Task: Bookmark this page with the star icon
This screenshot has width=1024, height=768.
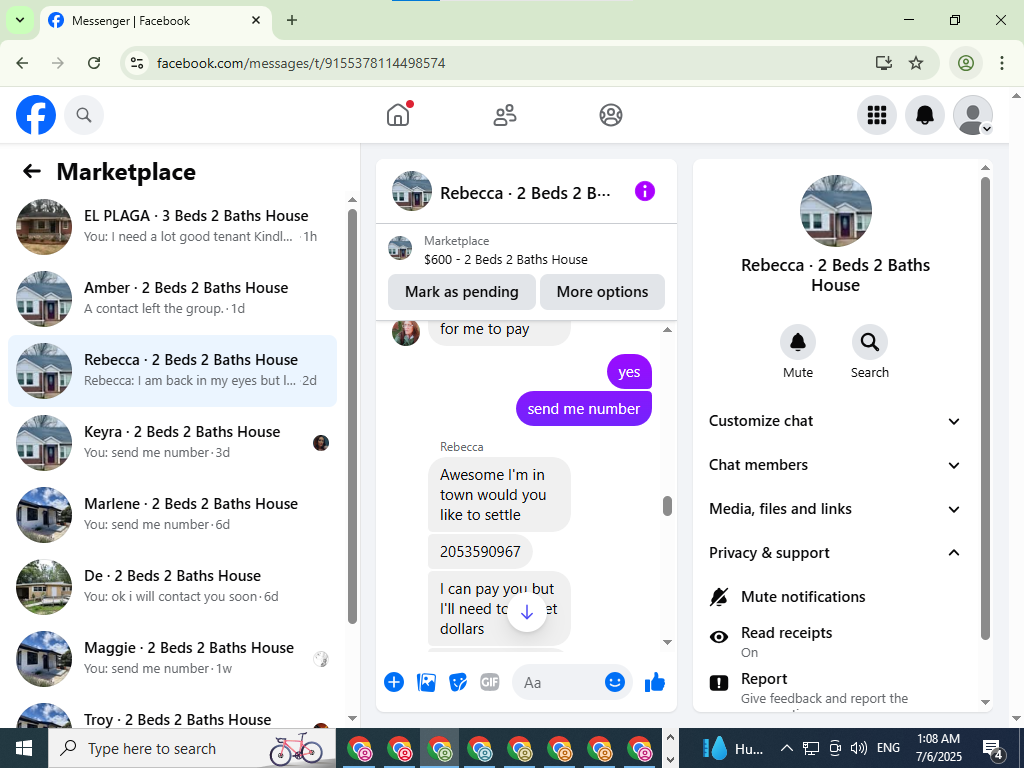Action: coord(916,63)
